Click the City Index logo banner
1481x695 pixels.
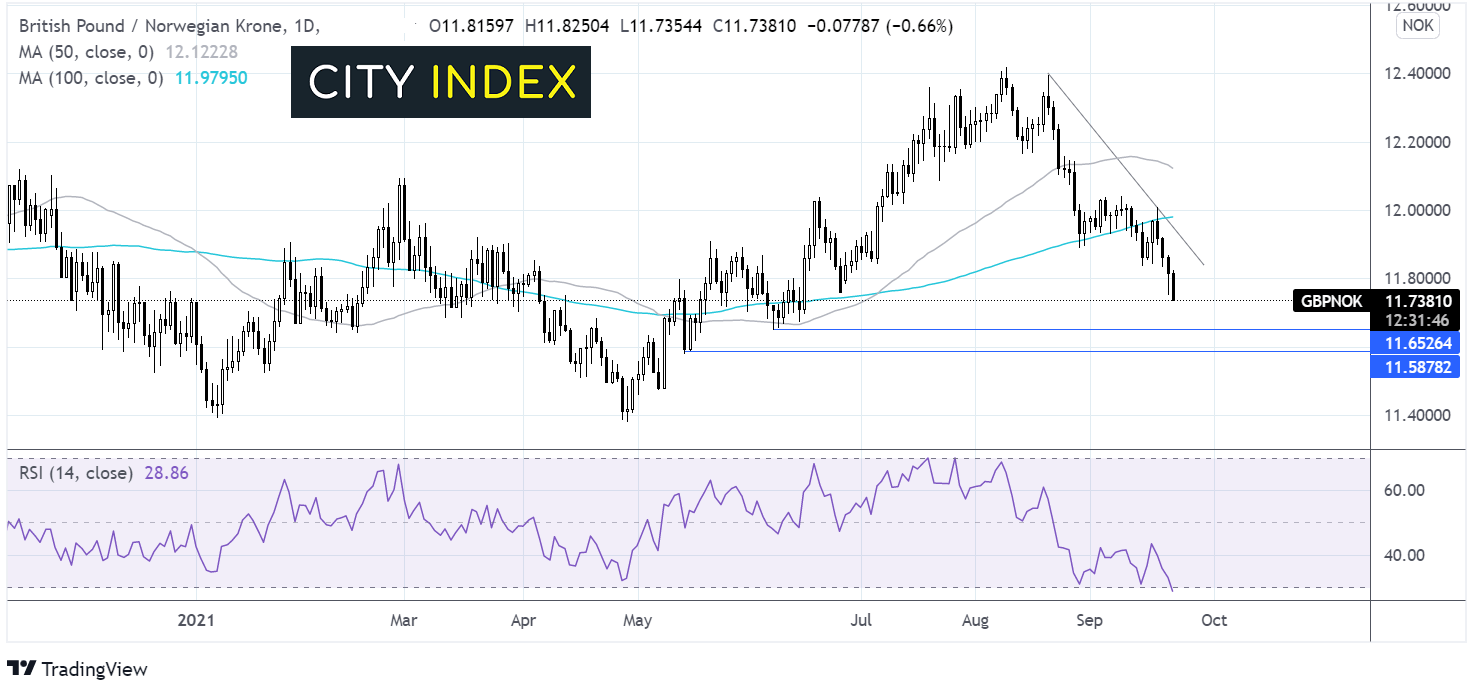441,82
